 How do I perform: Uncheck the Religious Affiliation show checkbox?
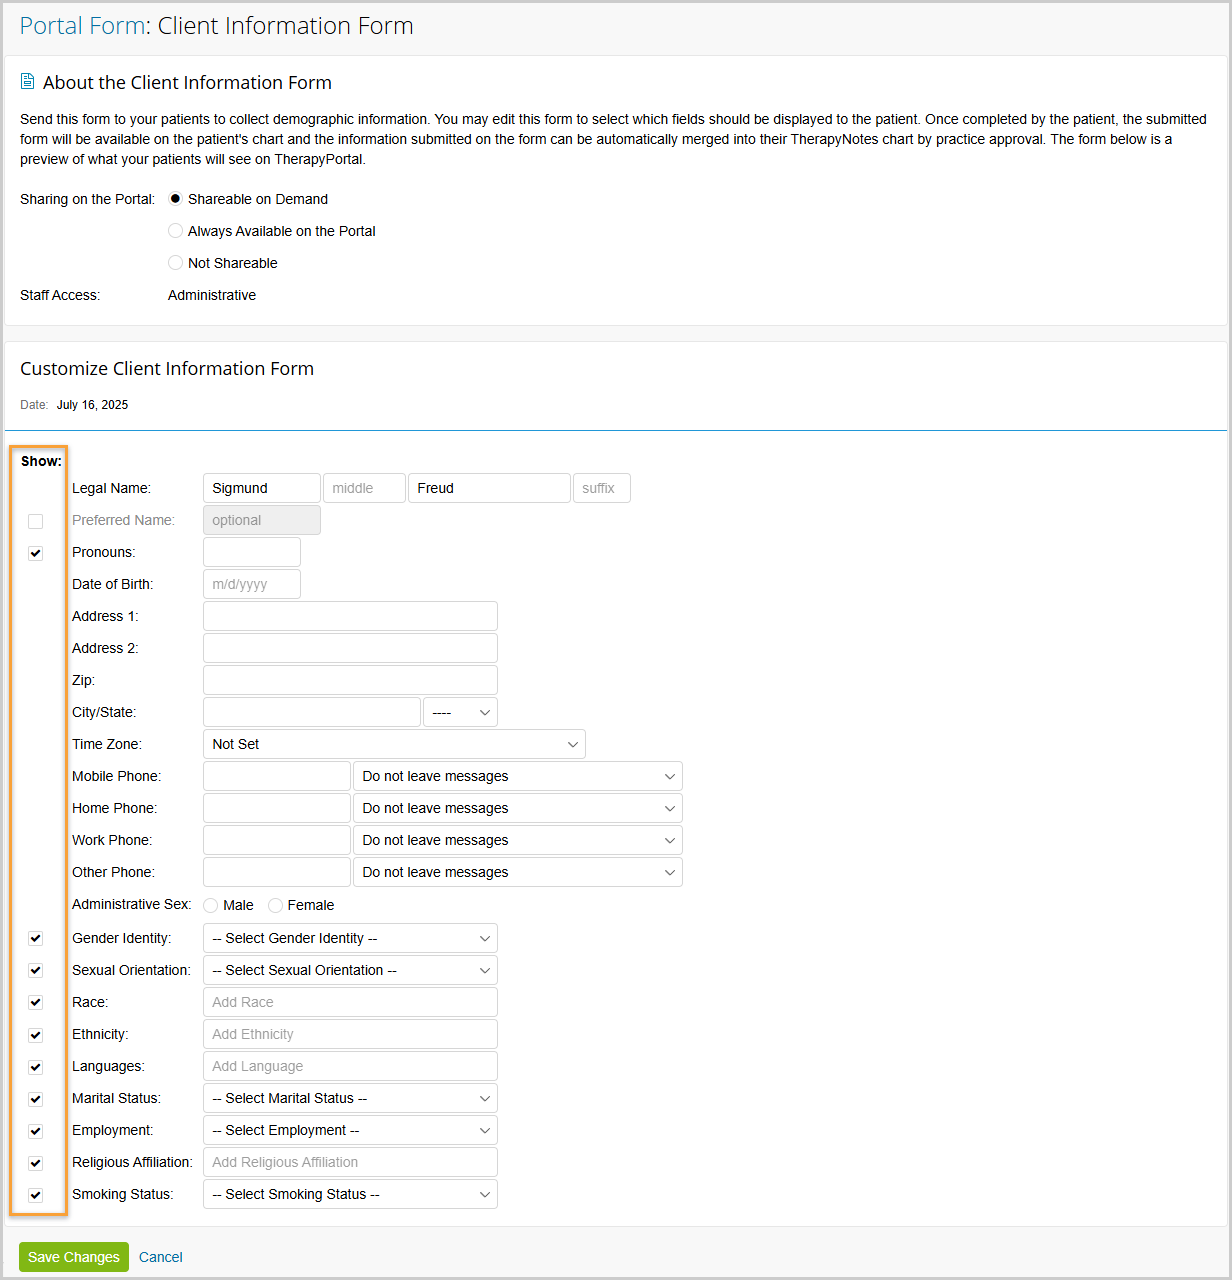36,1163
